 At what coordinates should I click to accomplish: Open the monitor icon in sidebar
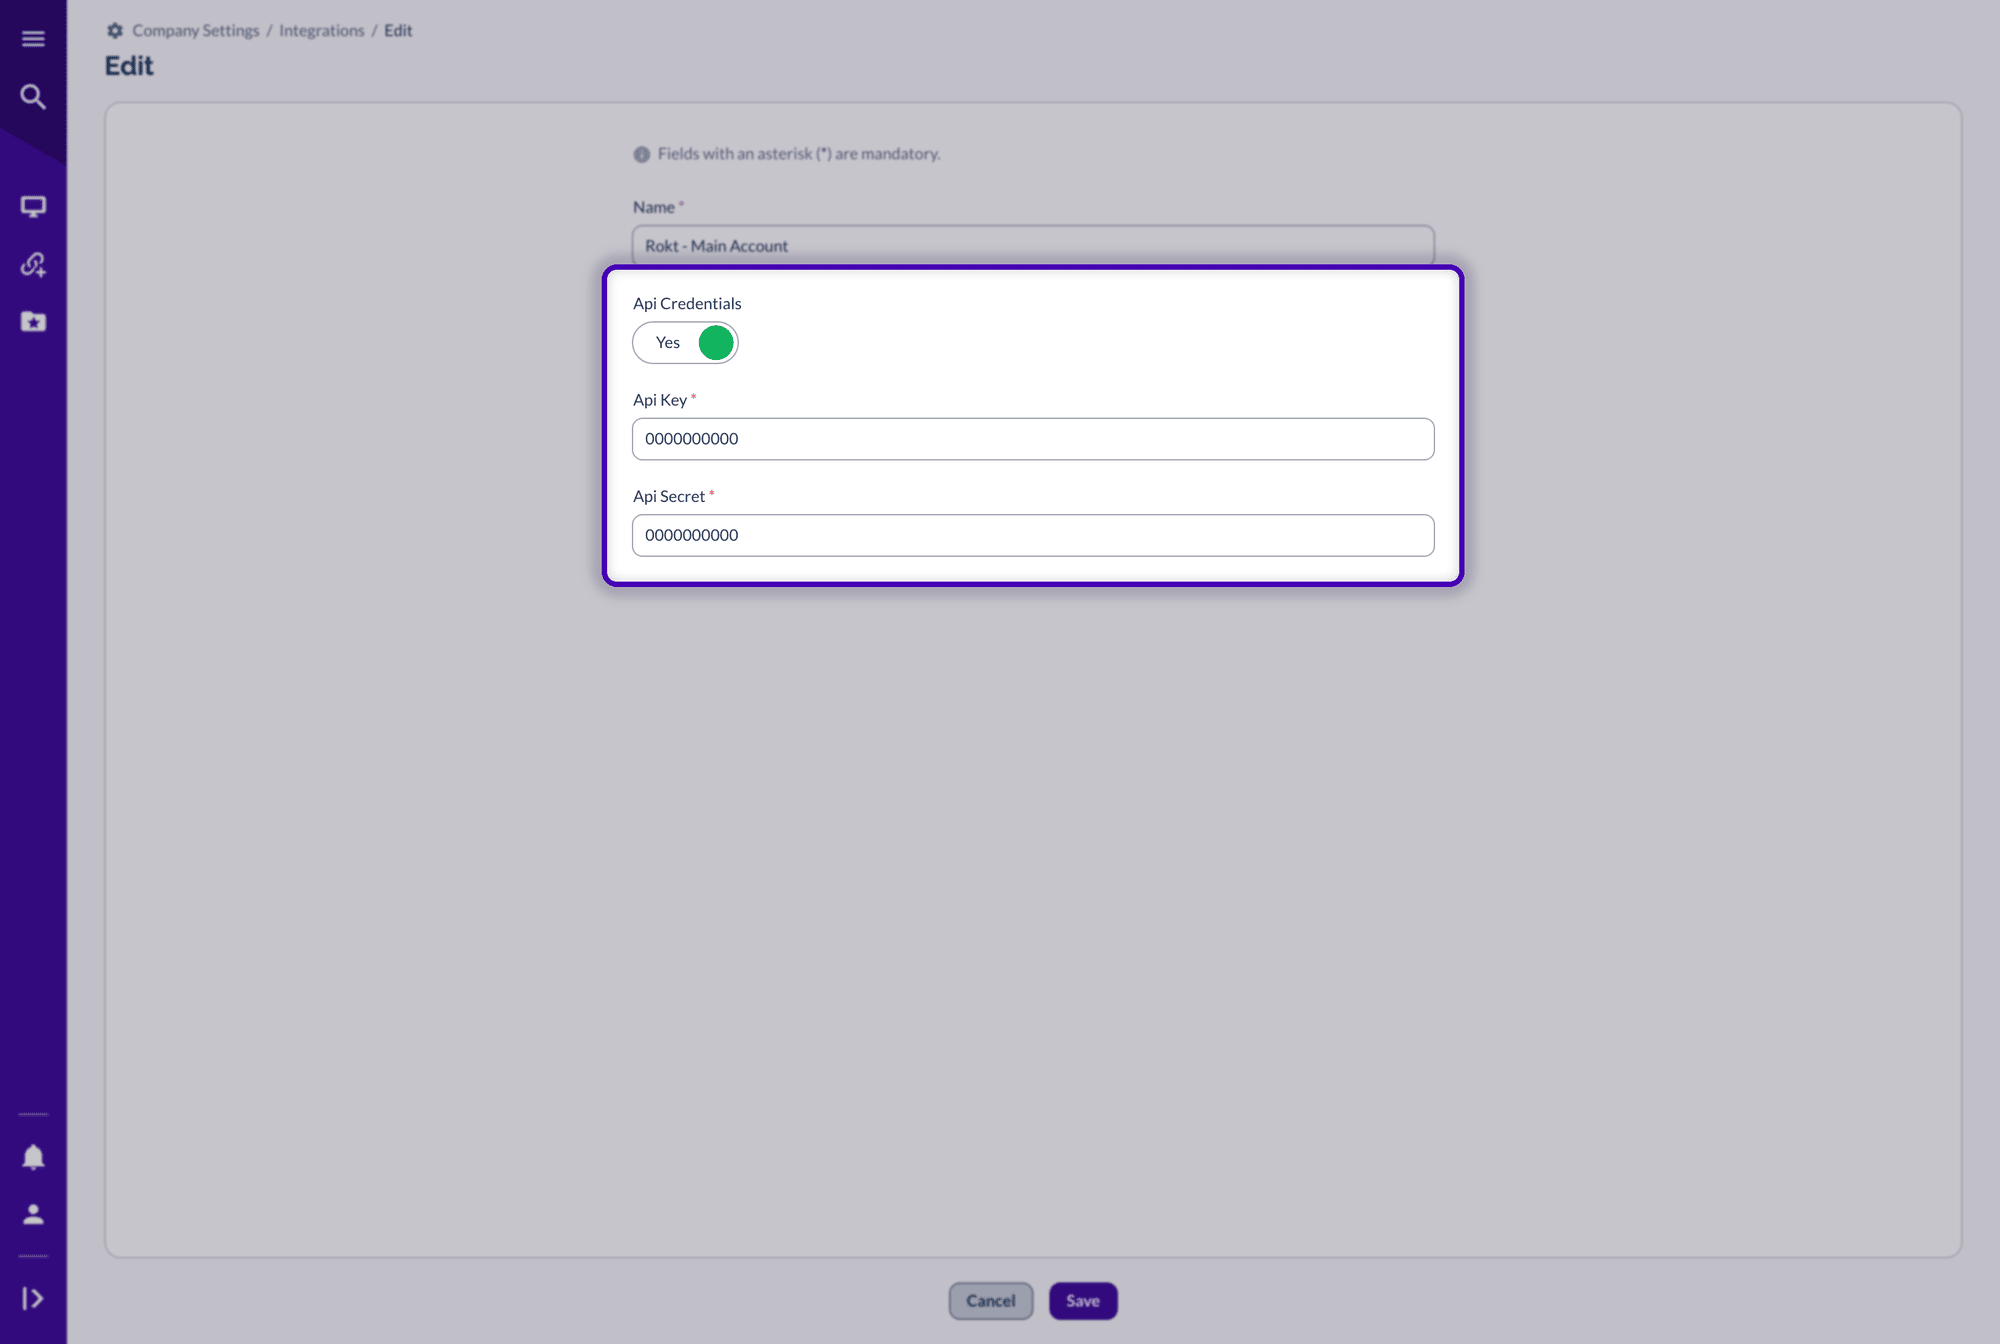click(x=33, y=207)
